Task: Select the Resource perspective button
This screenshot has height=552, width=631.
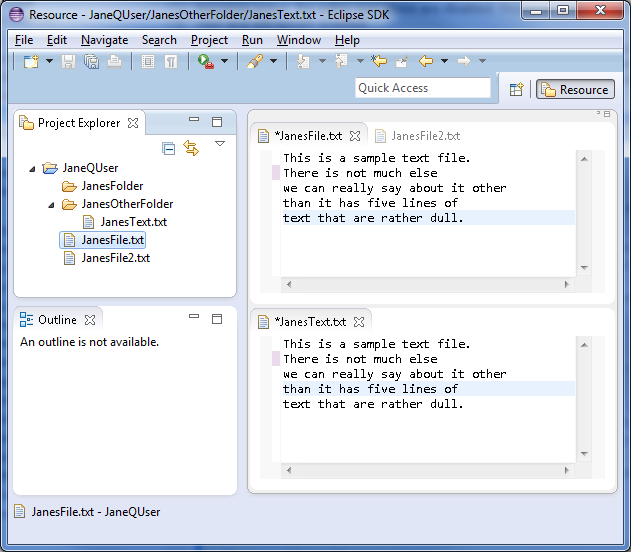Action: pos(575,89)
